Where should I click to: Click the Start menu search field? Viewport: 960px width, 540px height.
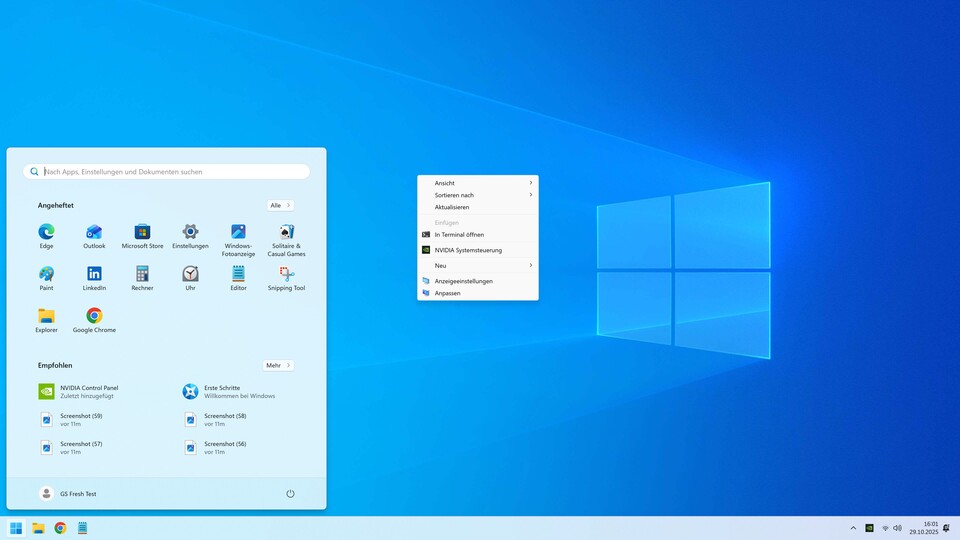point(167,171)
